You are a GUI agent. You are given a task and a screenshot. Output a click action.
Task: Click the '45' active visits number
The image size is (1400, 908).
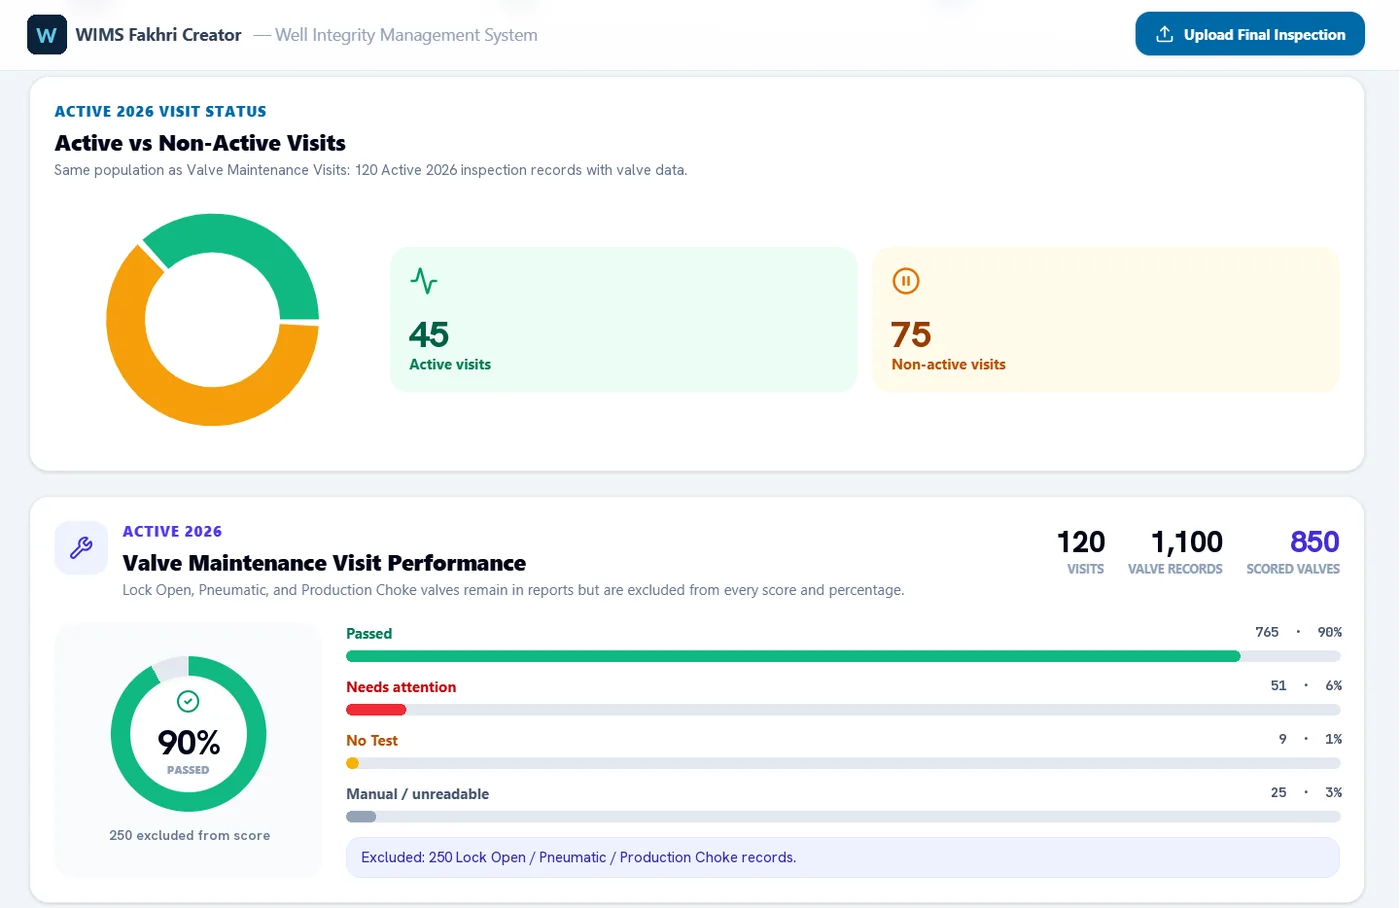[x=429, y=334]
